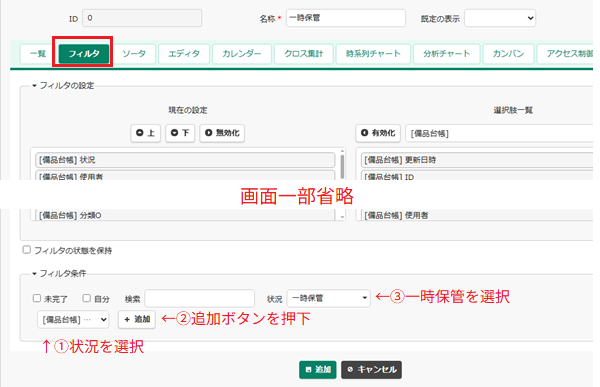The width and height of the screenshot is (600, 387).
Task: Click the キャンセル cancel button
Action: click(372, 370)
